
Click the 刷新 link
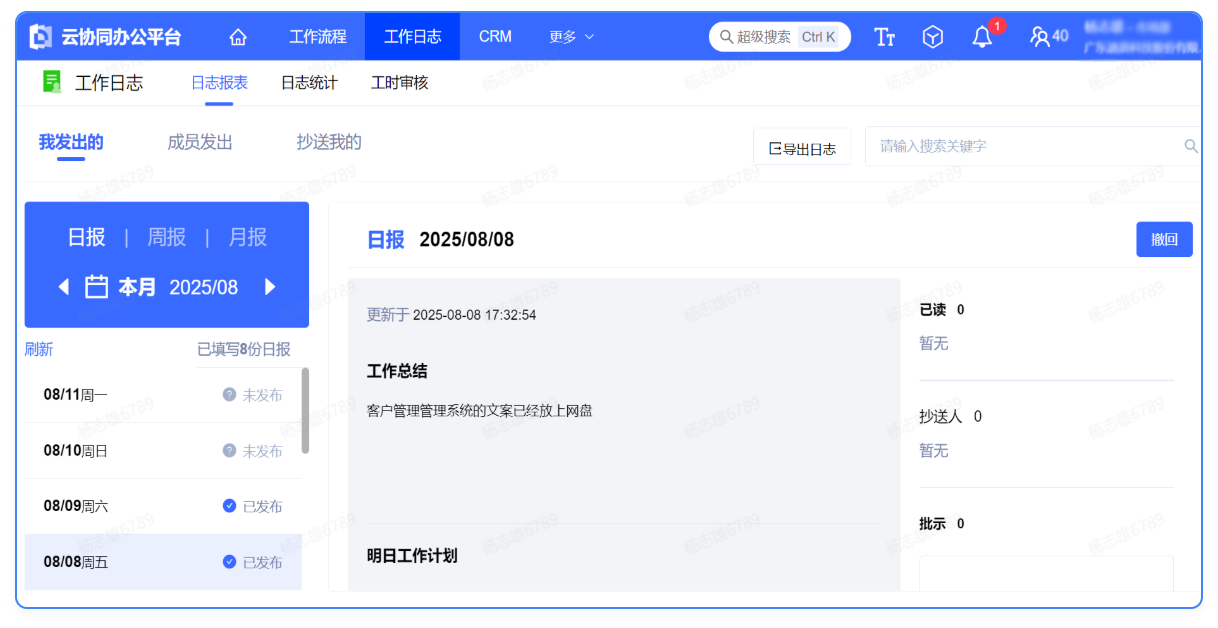click(39, 349)
